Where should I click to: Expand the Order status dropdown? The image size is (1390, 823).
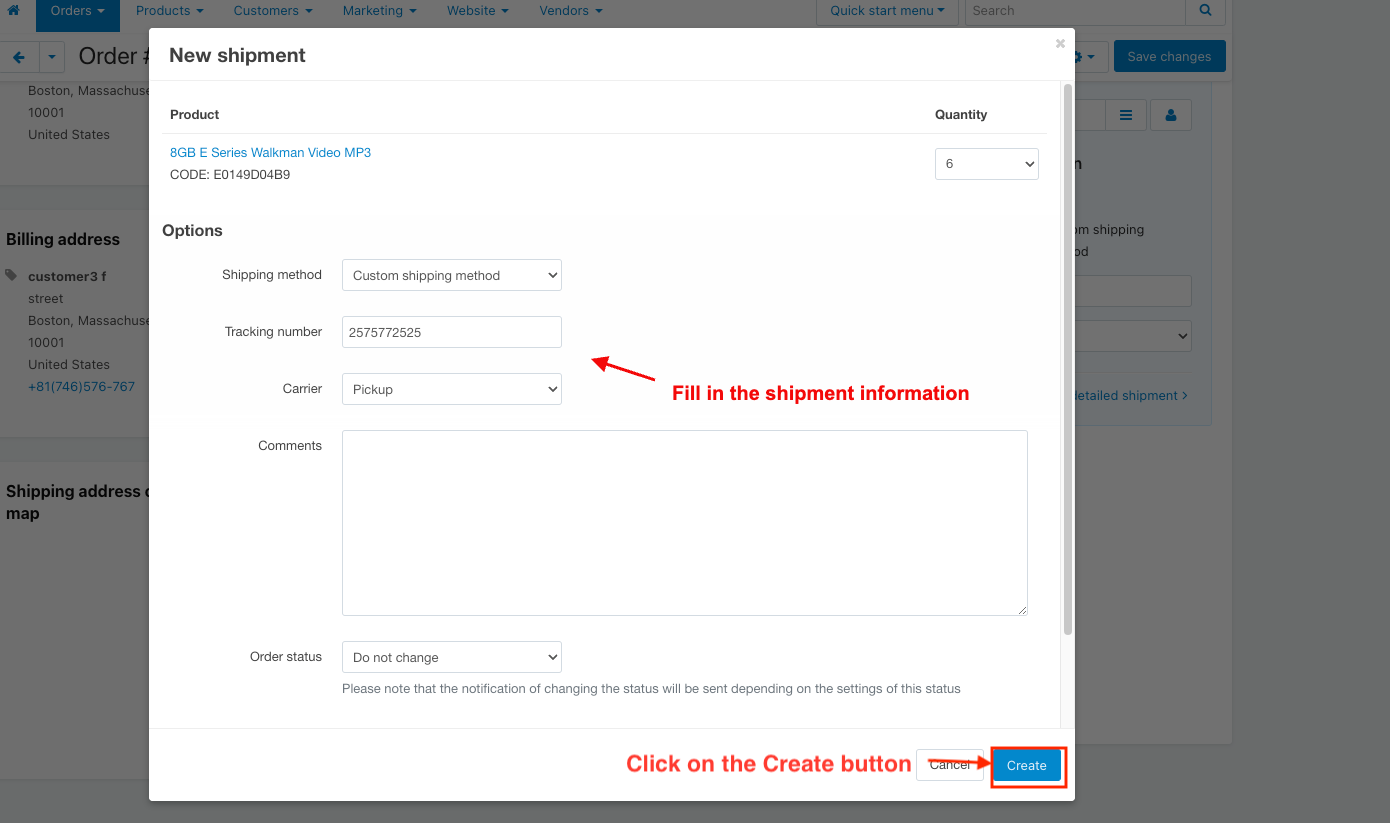(451, 657)
